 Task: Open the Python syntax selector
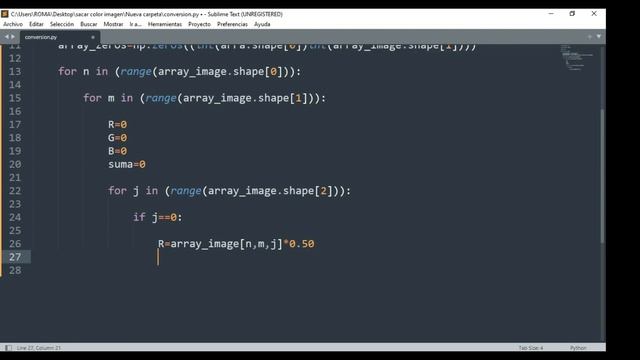[578, 348]
